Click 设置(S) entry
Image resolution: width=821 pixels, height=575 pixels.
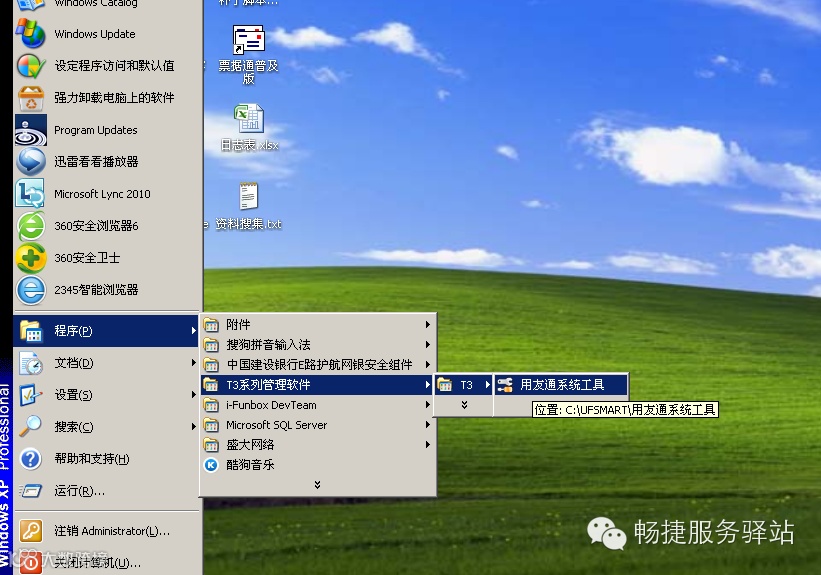(x=107, y=395)
